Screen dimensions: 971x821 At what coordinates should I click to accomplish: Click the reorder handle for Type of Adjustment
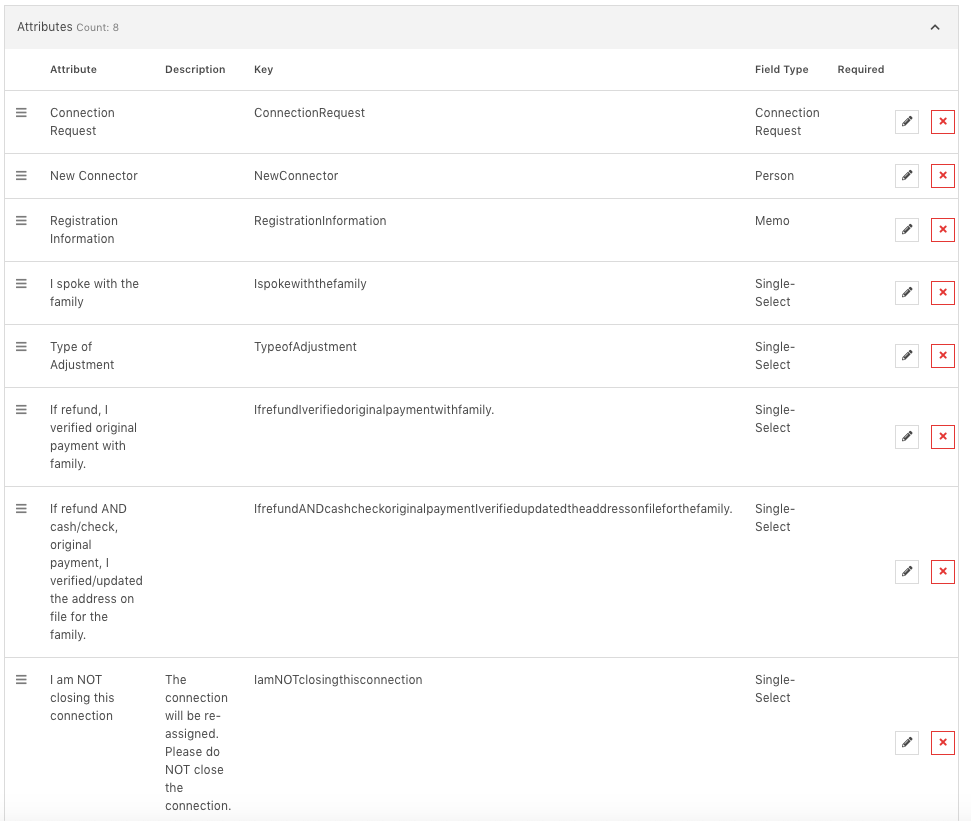pyautogui.click(x=21, y=347)
